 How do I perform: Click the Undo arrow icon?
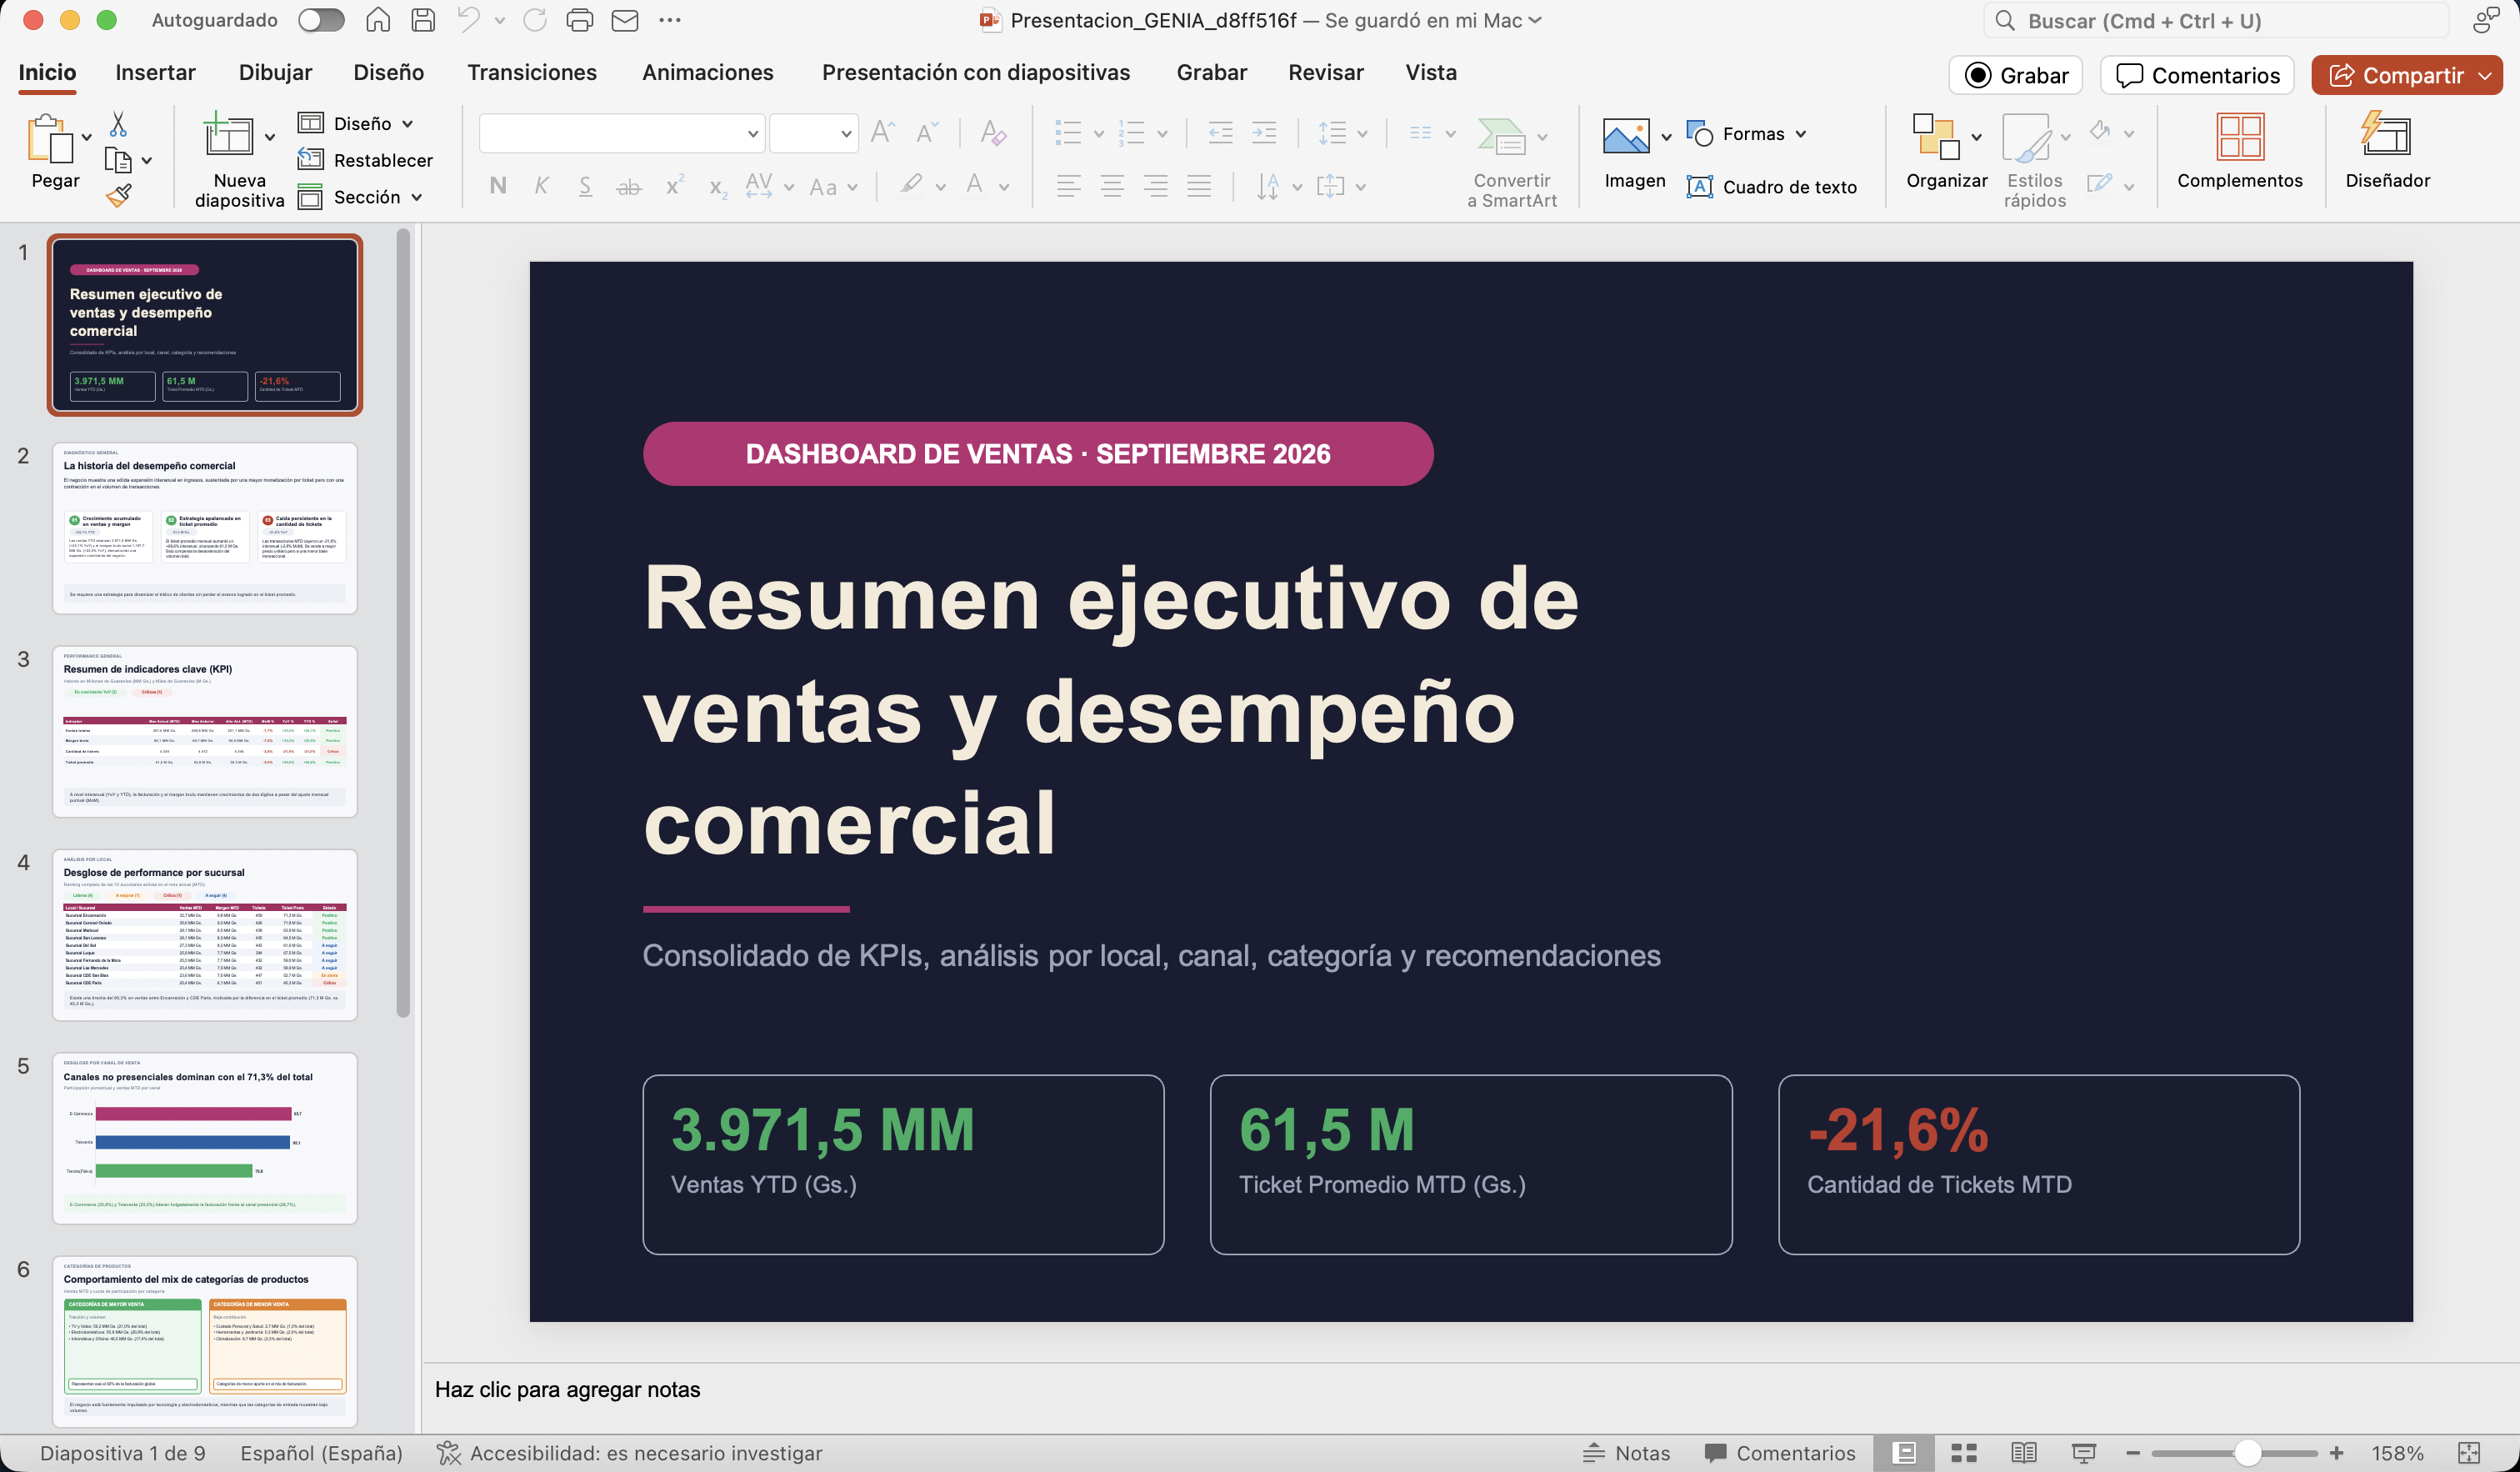(469, 20)
